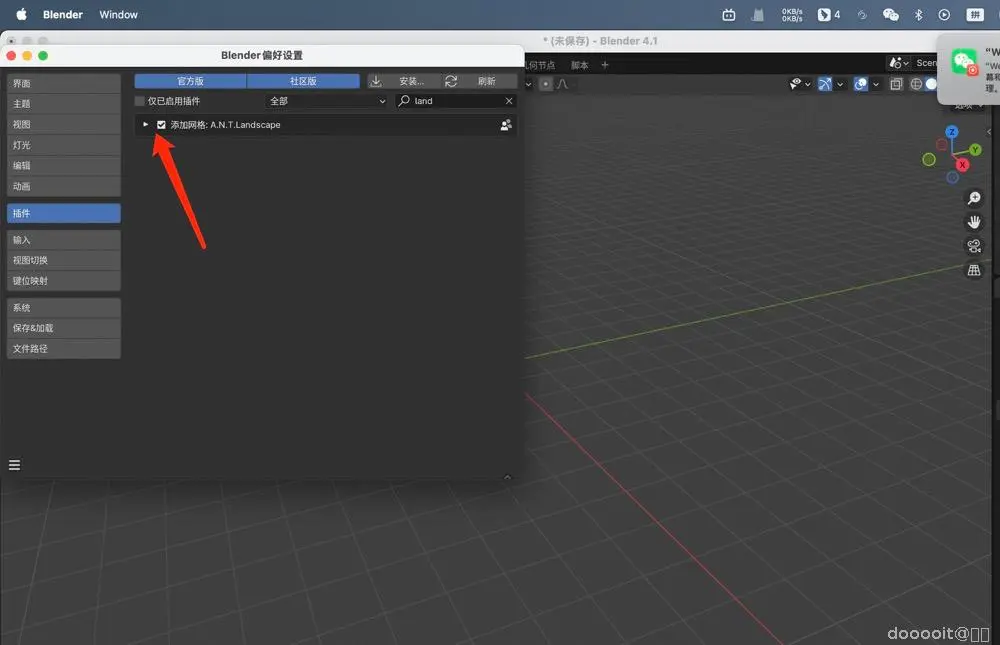Open the 视图 preferences section
Viewport: 1000px width, 645px height.
tap(64, 124)
